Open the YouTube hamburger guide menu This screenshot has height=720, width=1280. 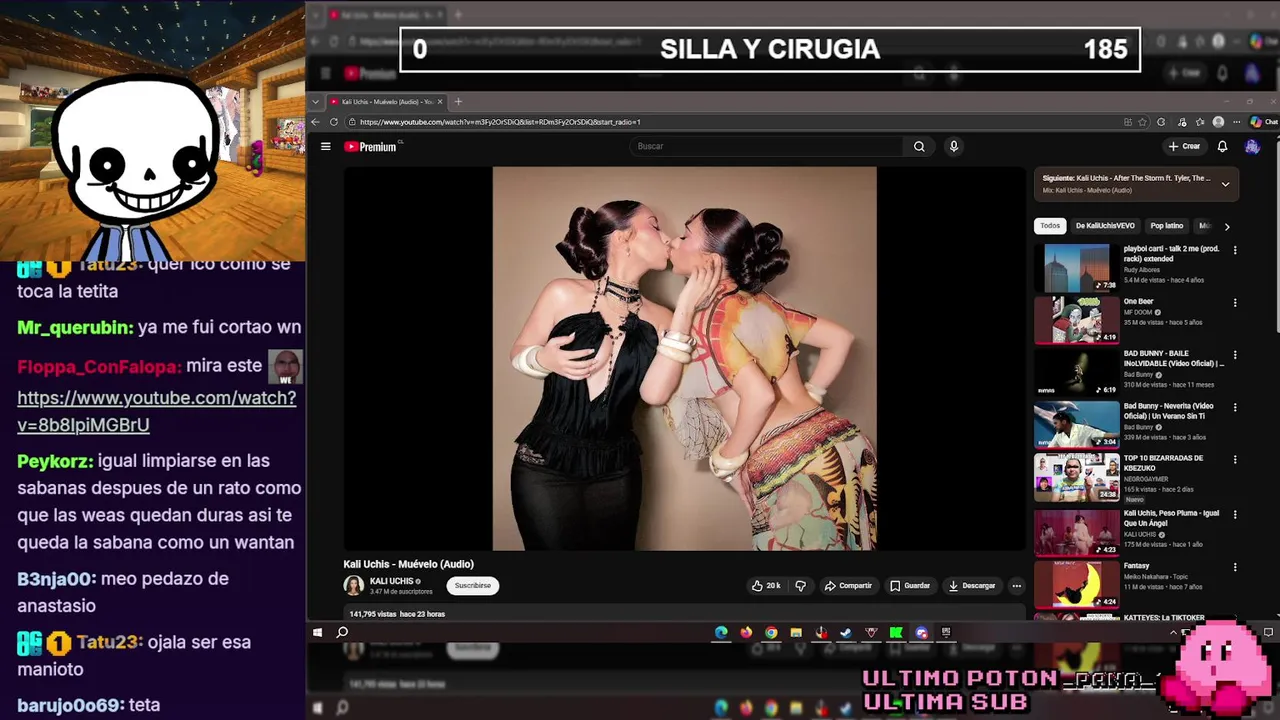point(325,146)
